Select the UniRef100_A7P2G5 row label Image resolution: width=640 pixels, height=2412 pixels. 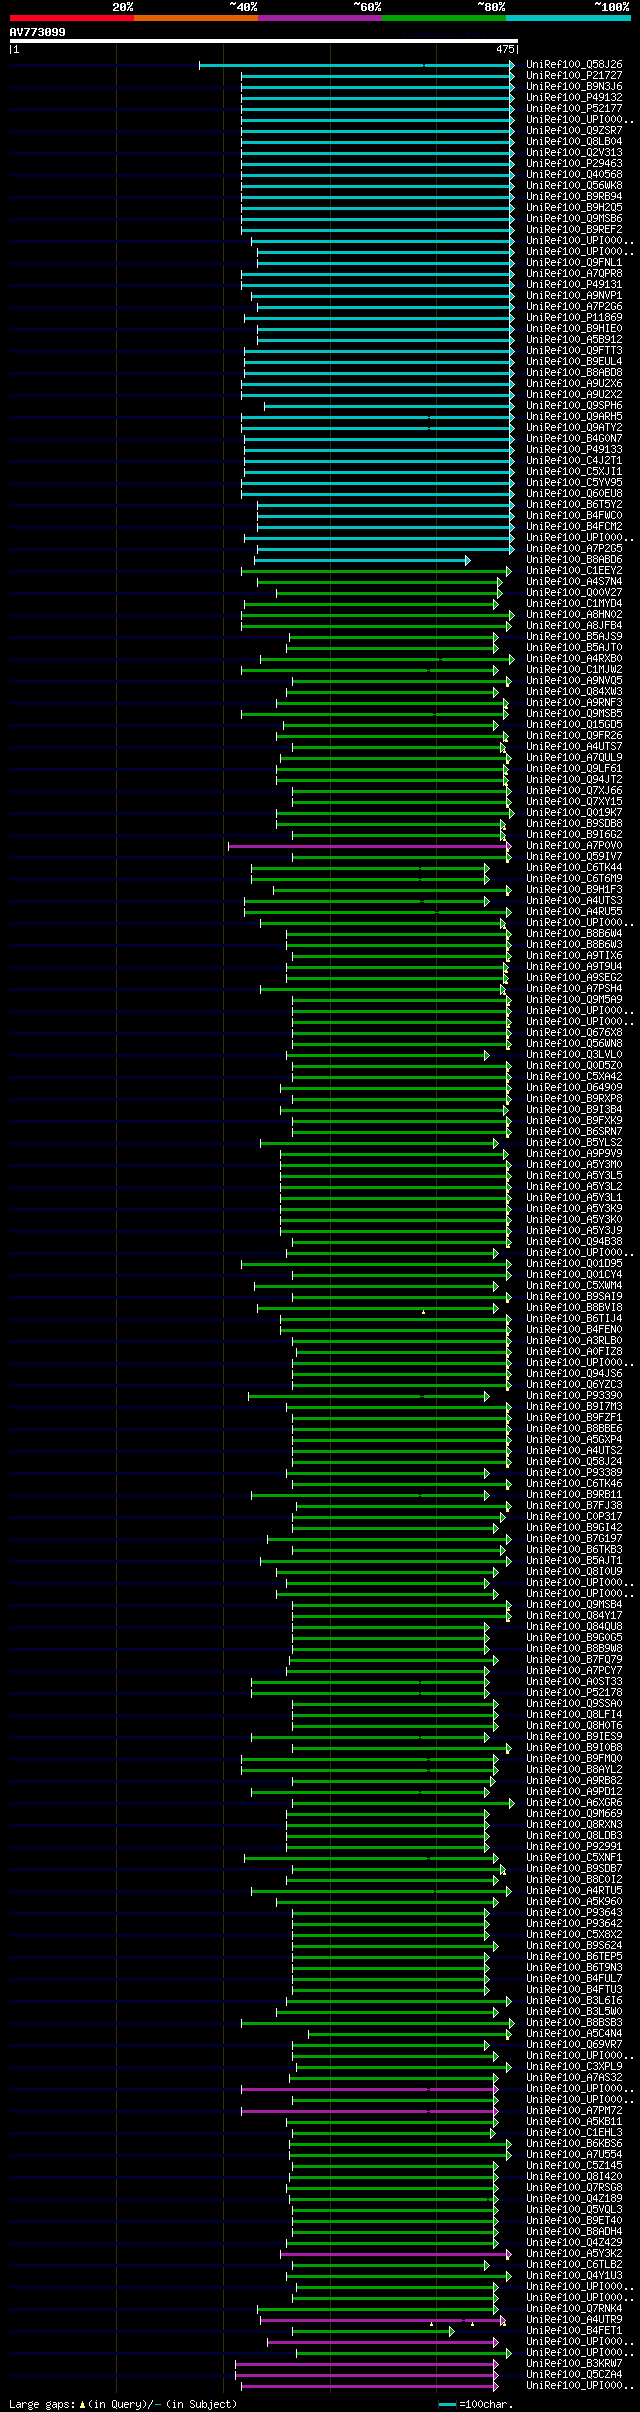pyautogui.click(x=574, y=549)
